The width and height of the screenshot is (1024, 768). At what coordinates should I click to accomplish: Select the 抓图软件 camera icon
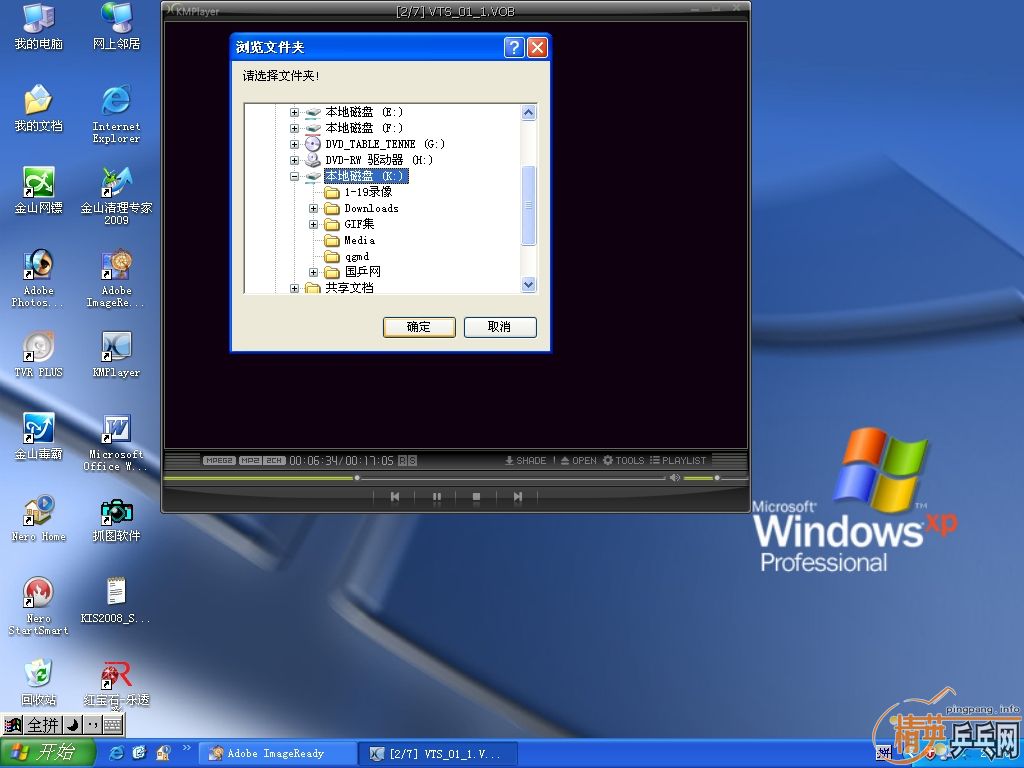116,519
